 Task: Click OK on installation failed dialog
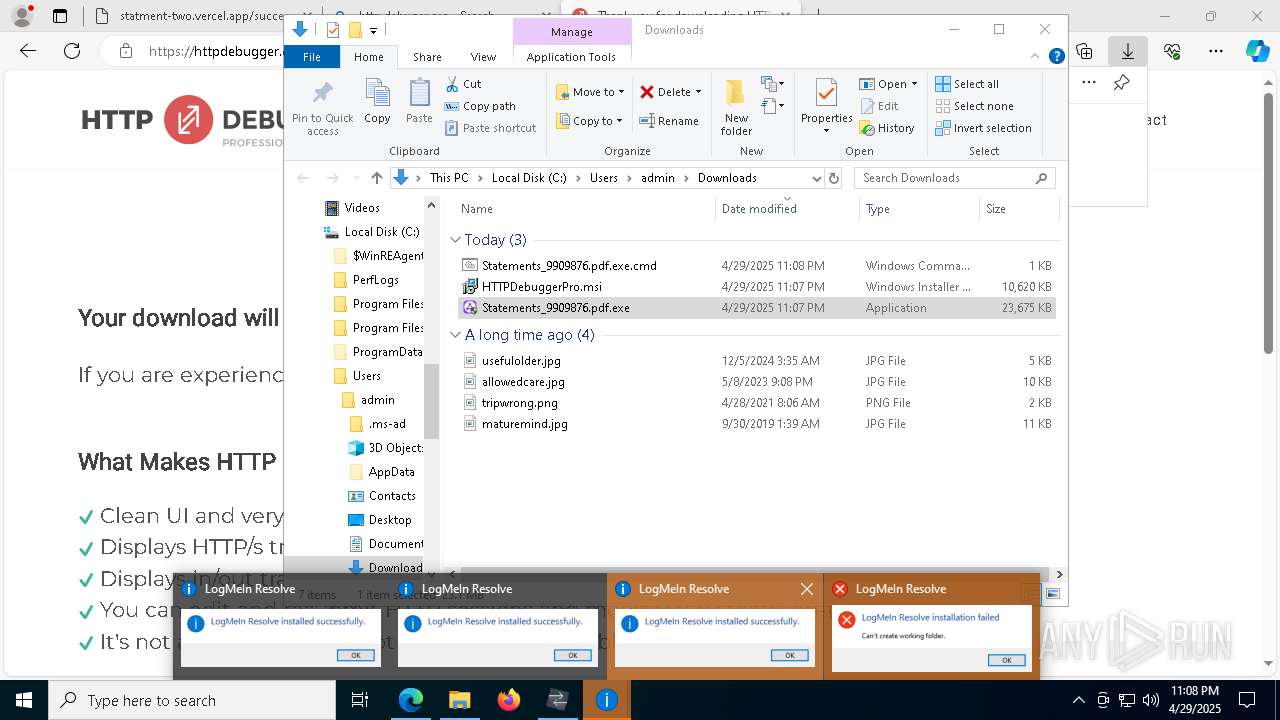[x=1006, y=660]
